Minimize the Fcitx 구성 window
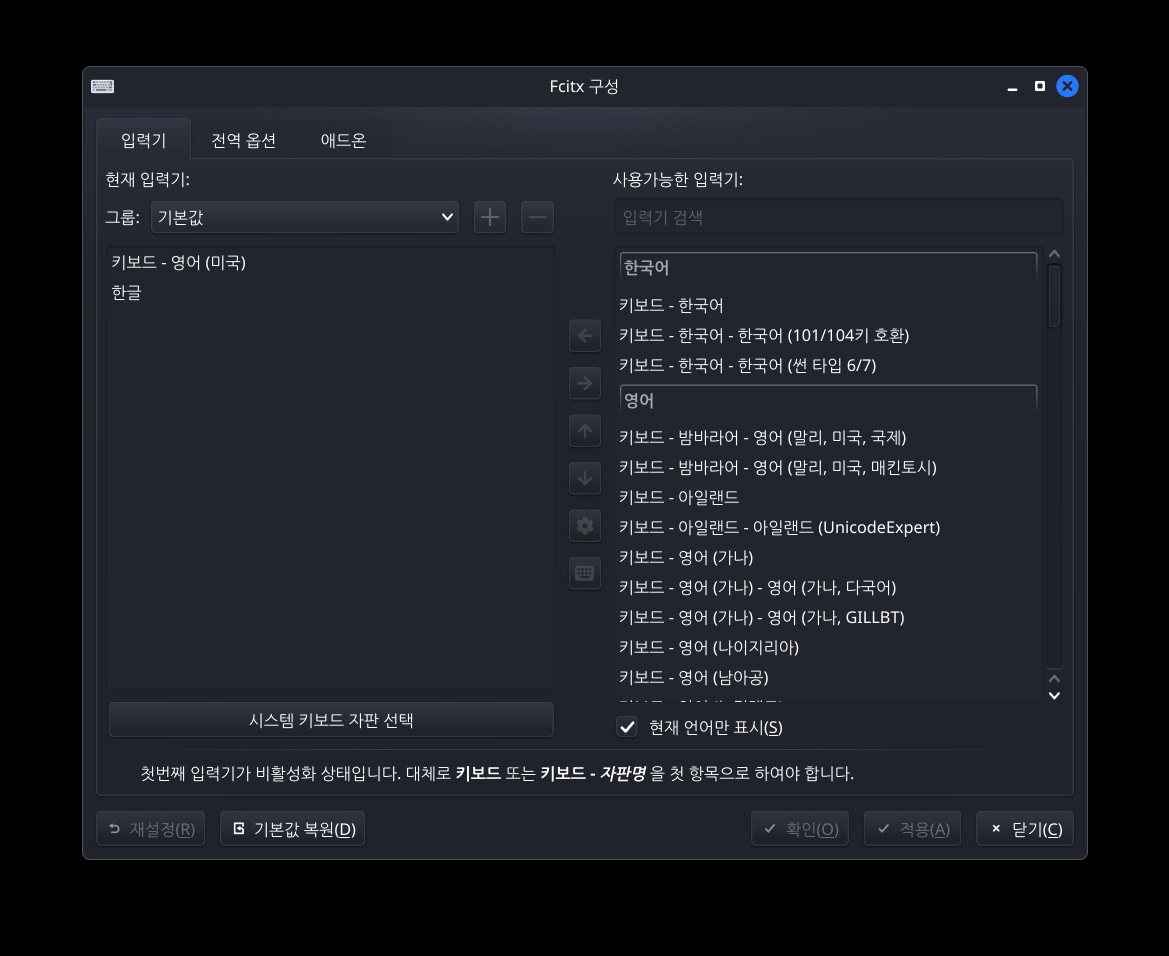 pos(1012,87)
